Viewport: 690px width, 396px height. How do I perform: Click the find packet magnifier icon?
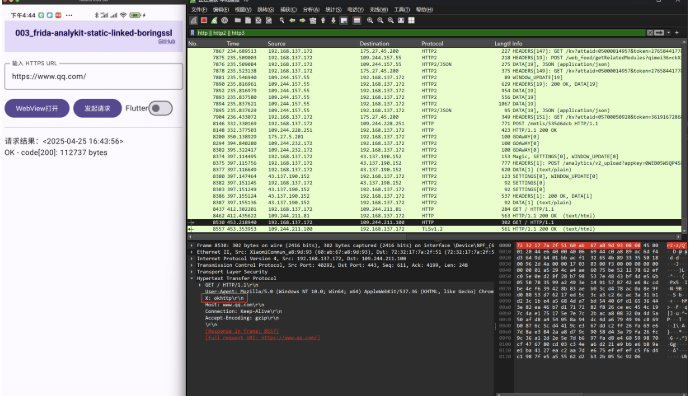click(282, 20)
